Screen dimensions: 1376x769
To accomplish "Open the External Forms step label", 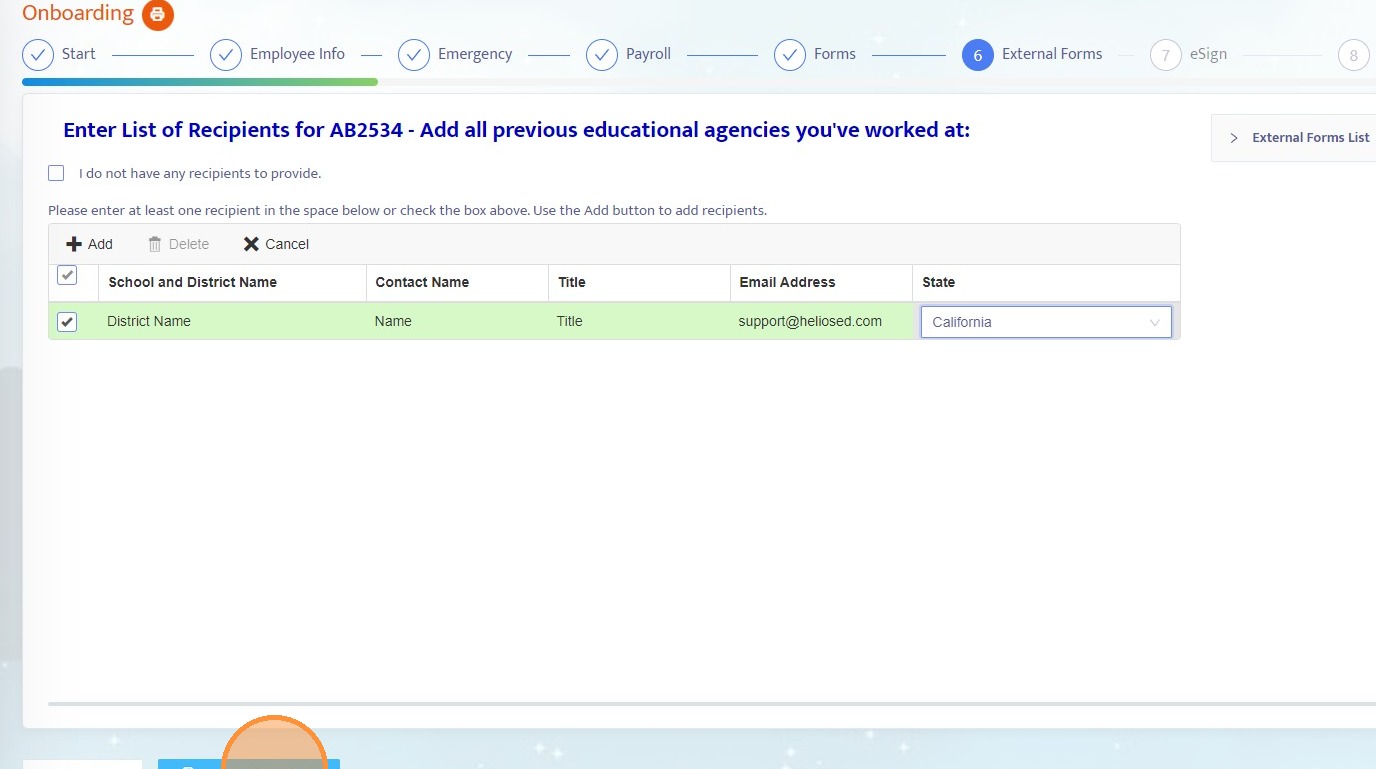I will tap(1052, 54).
